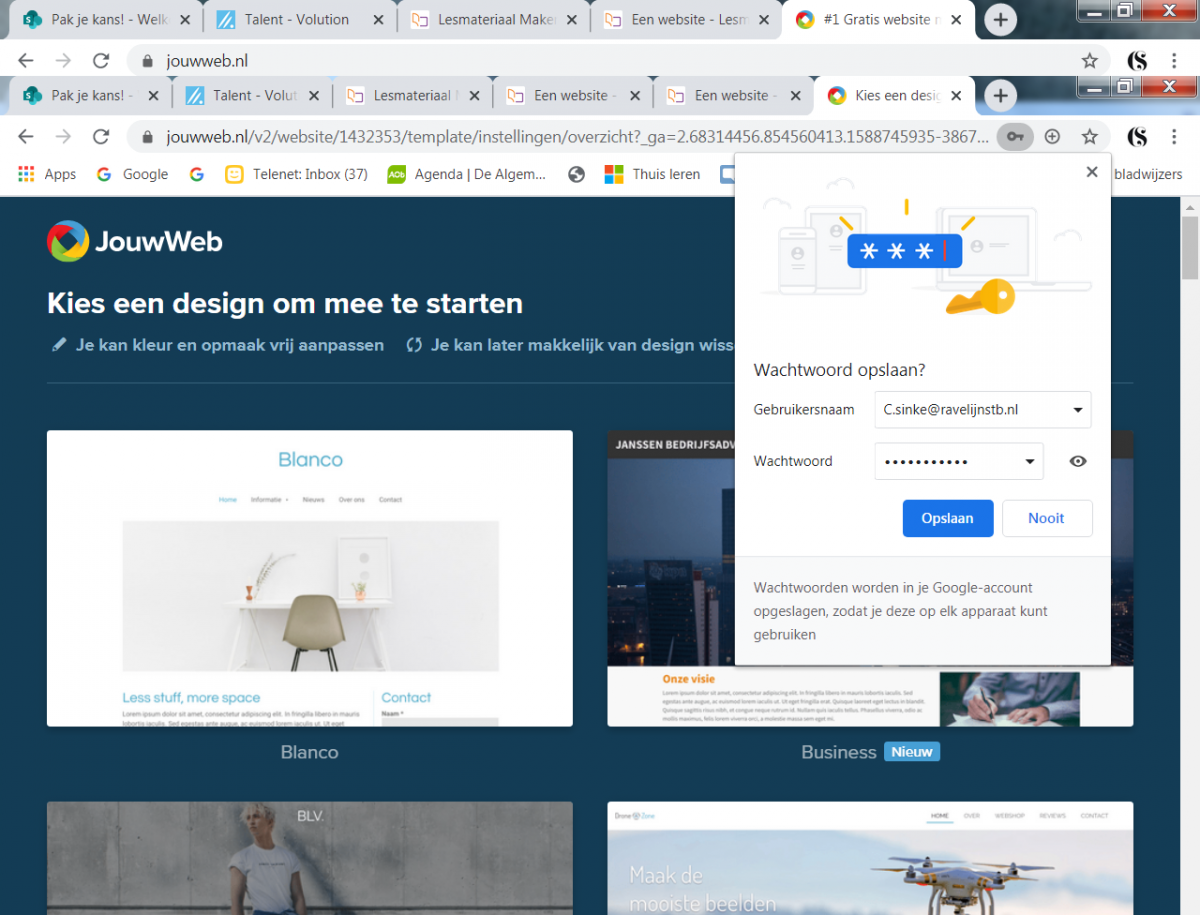The image size is (1200, 915).
Task: Click the key password manager icon
Action: tap(1015, 136)
